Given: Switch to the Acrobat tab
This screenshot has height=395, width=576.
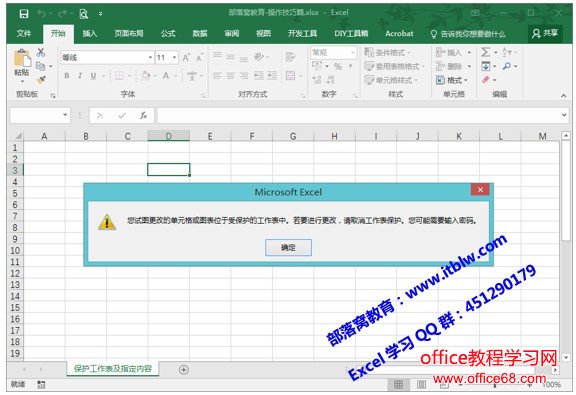Looking at the screenshot, I should (x=399, y=33).
